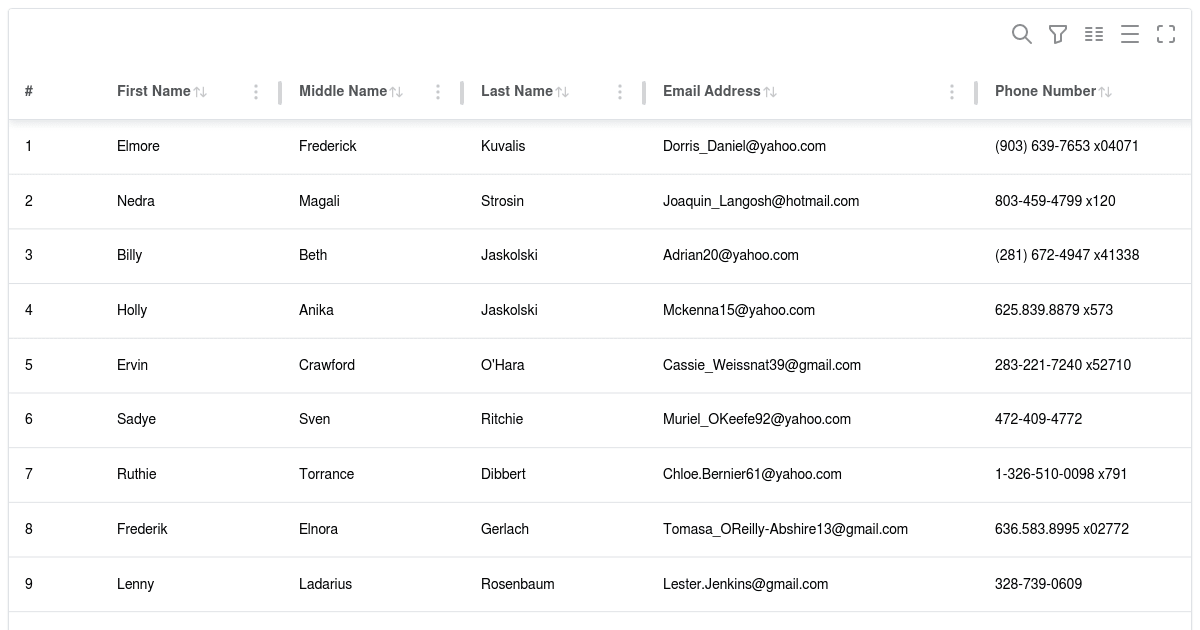Click the Phone Number column header
This screenshot has height=630, width=1200.
(1046, 91)
